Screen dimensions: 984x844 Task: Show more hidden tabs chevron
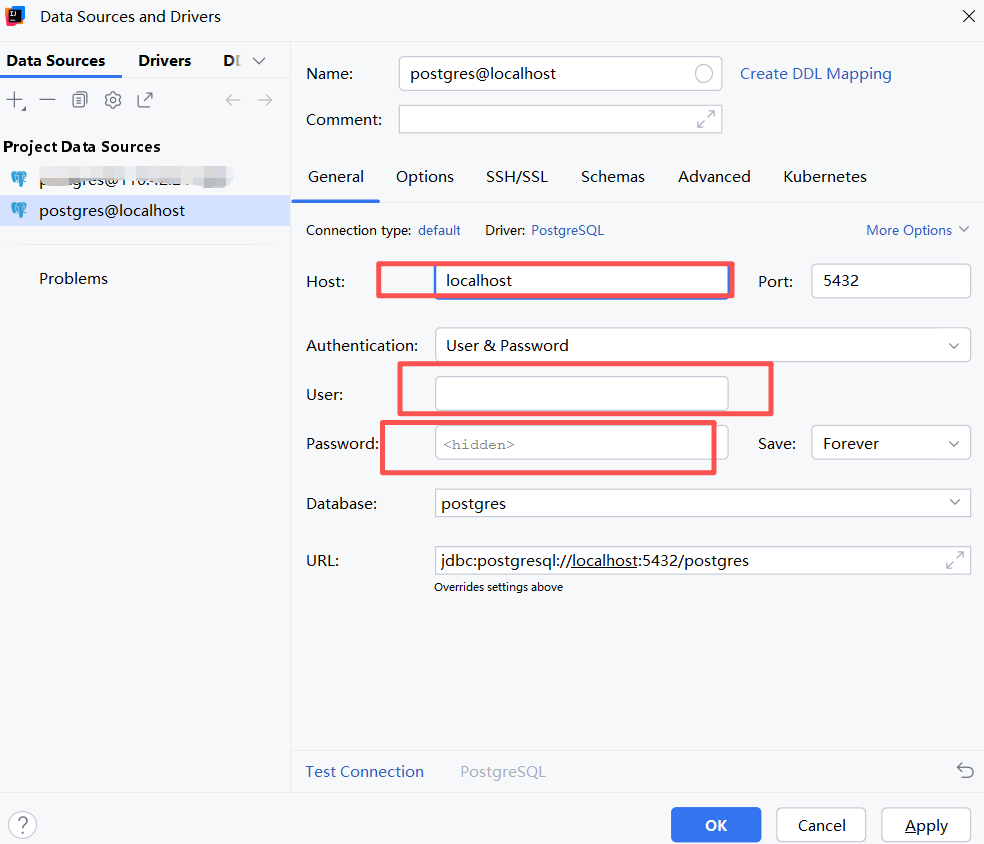[259, 61]
